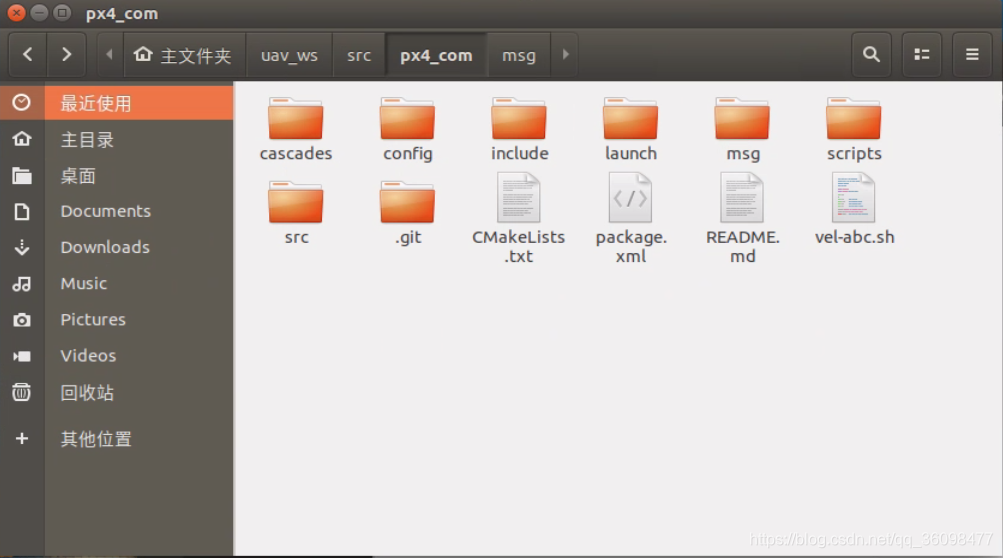The height and width of the screenshot is (558, 1003).
Task: Click the desktop folder icon in sidebar
Action: click(22, 175)
